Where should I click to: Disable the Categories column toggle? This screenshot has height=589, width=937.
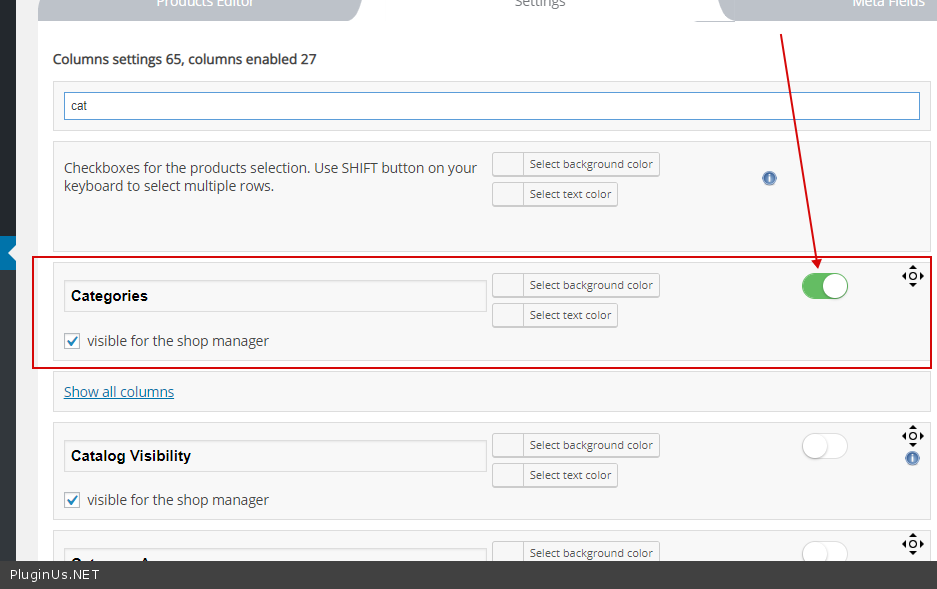(824, 286)
